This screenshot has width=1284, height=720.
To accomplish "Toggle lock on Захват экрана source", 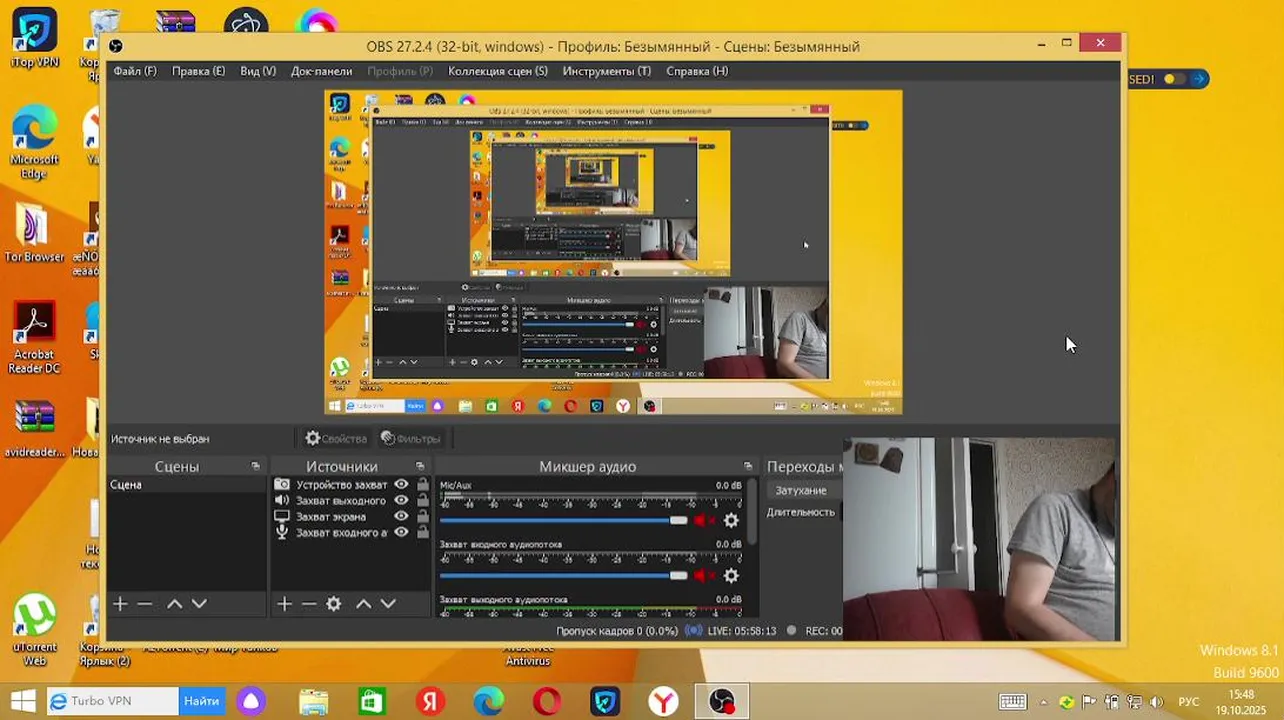I will click(x=423, y=517).
